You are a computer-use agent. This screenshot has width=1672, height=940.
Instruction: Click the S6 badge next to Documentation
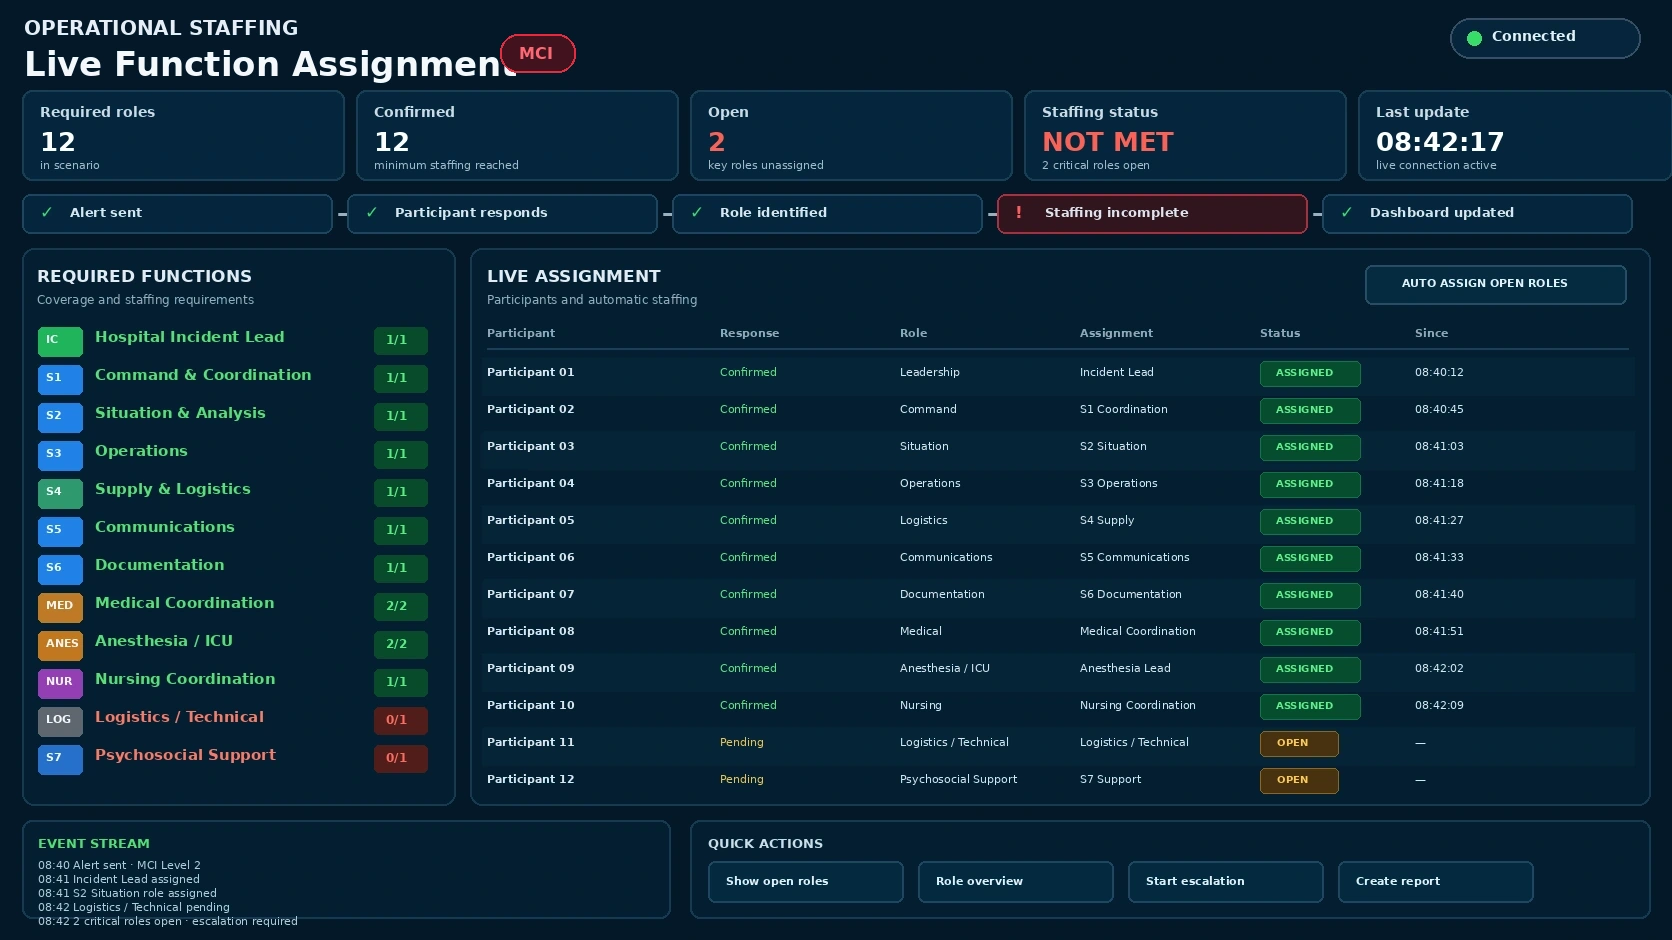(60, 569)
